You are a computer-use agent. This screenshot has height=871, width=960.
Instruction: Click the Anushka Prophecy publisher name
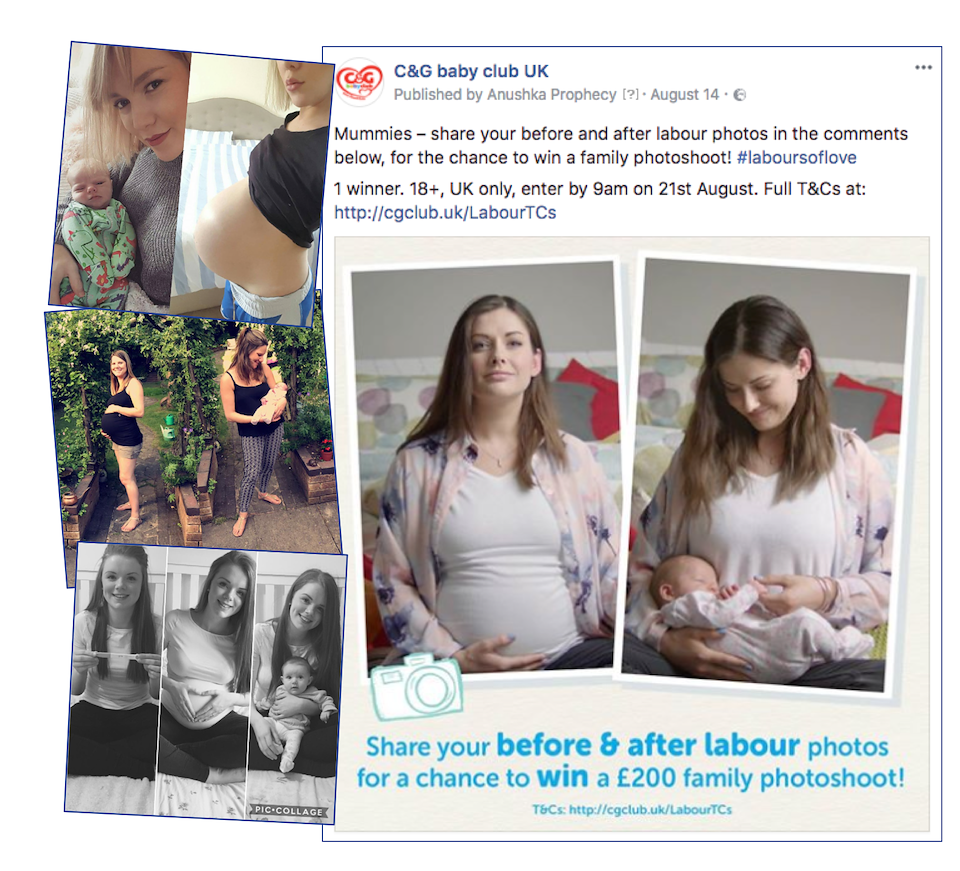pyautogui.click(x=552, y=95)
